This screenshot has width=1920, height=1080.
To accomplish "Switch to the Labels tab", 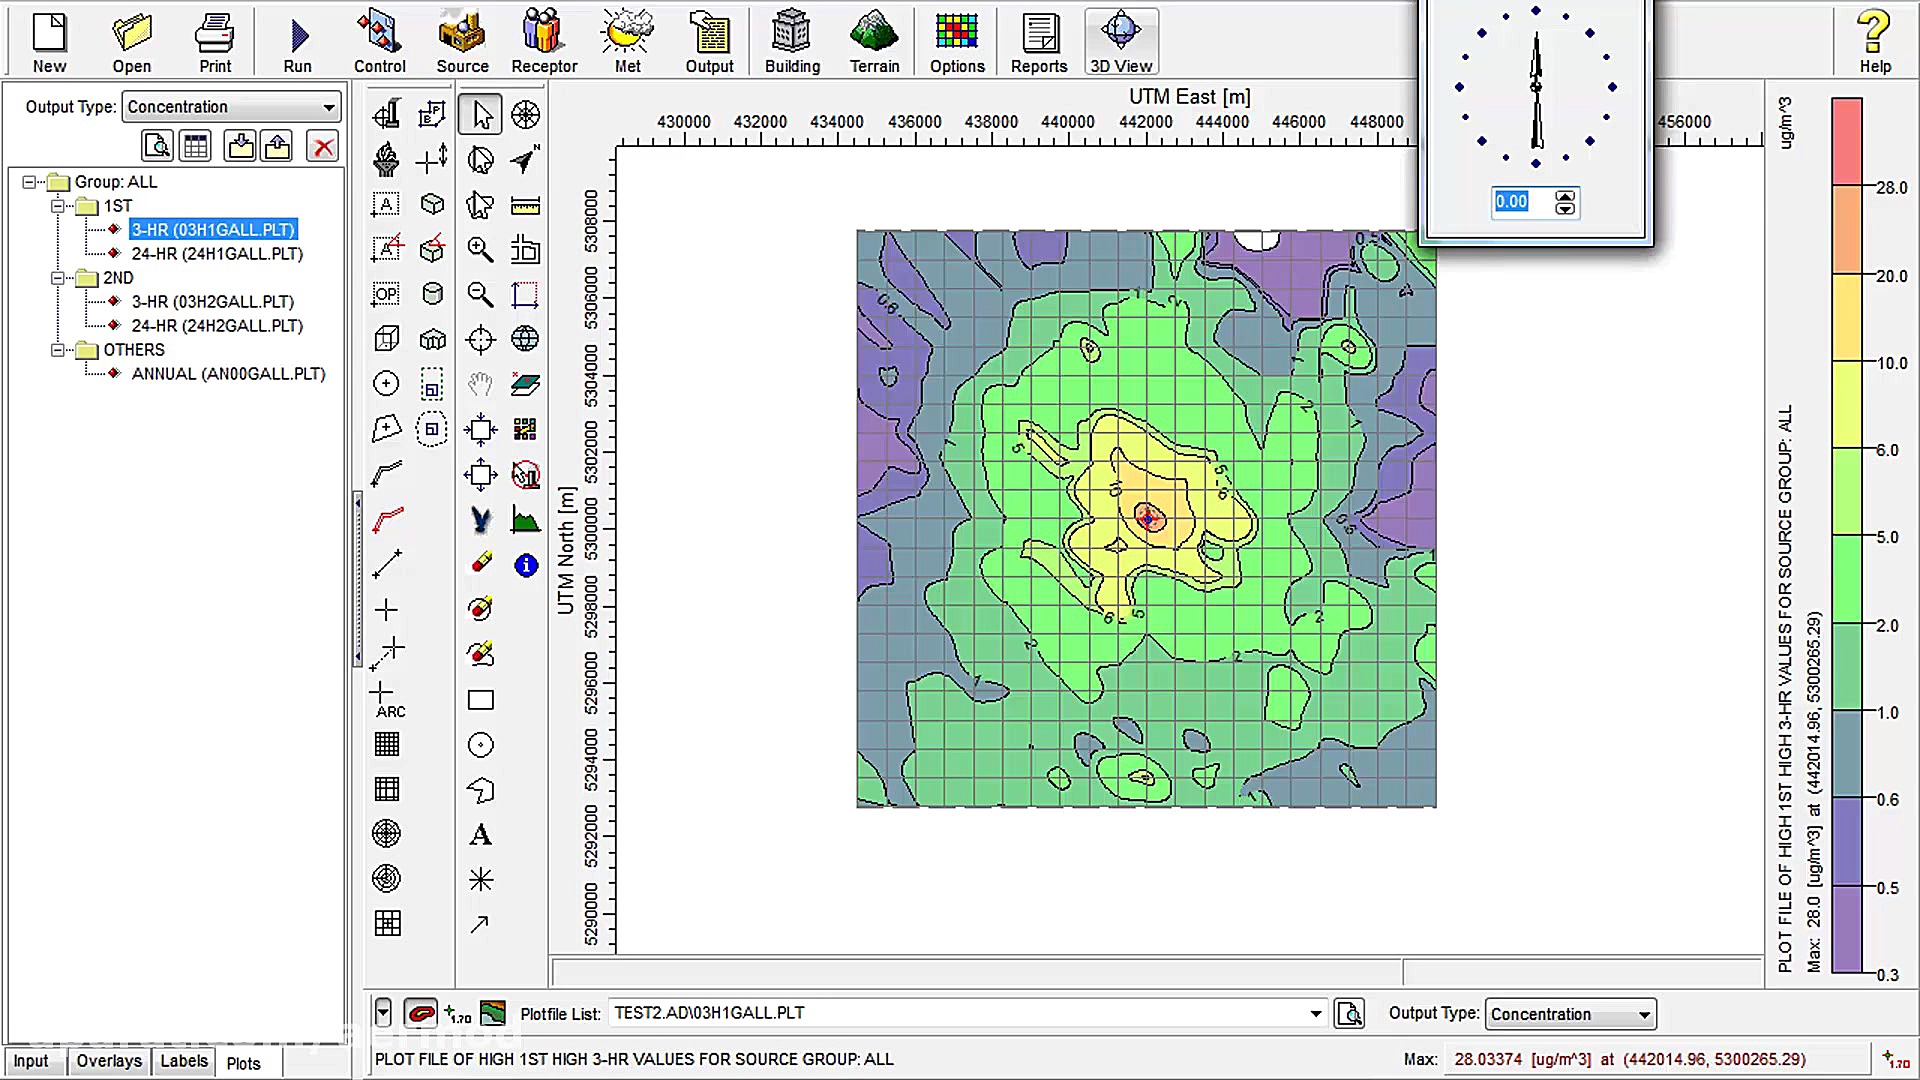I will click(x=184, y=1062).
